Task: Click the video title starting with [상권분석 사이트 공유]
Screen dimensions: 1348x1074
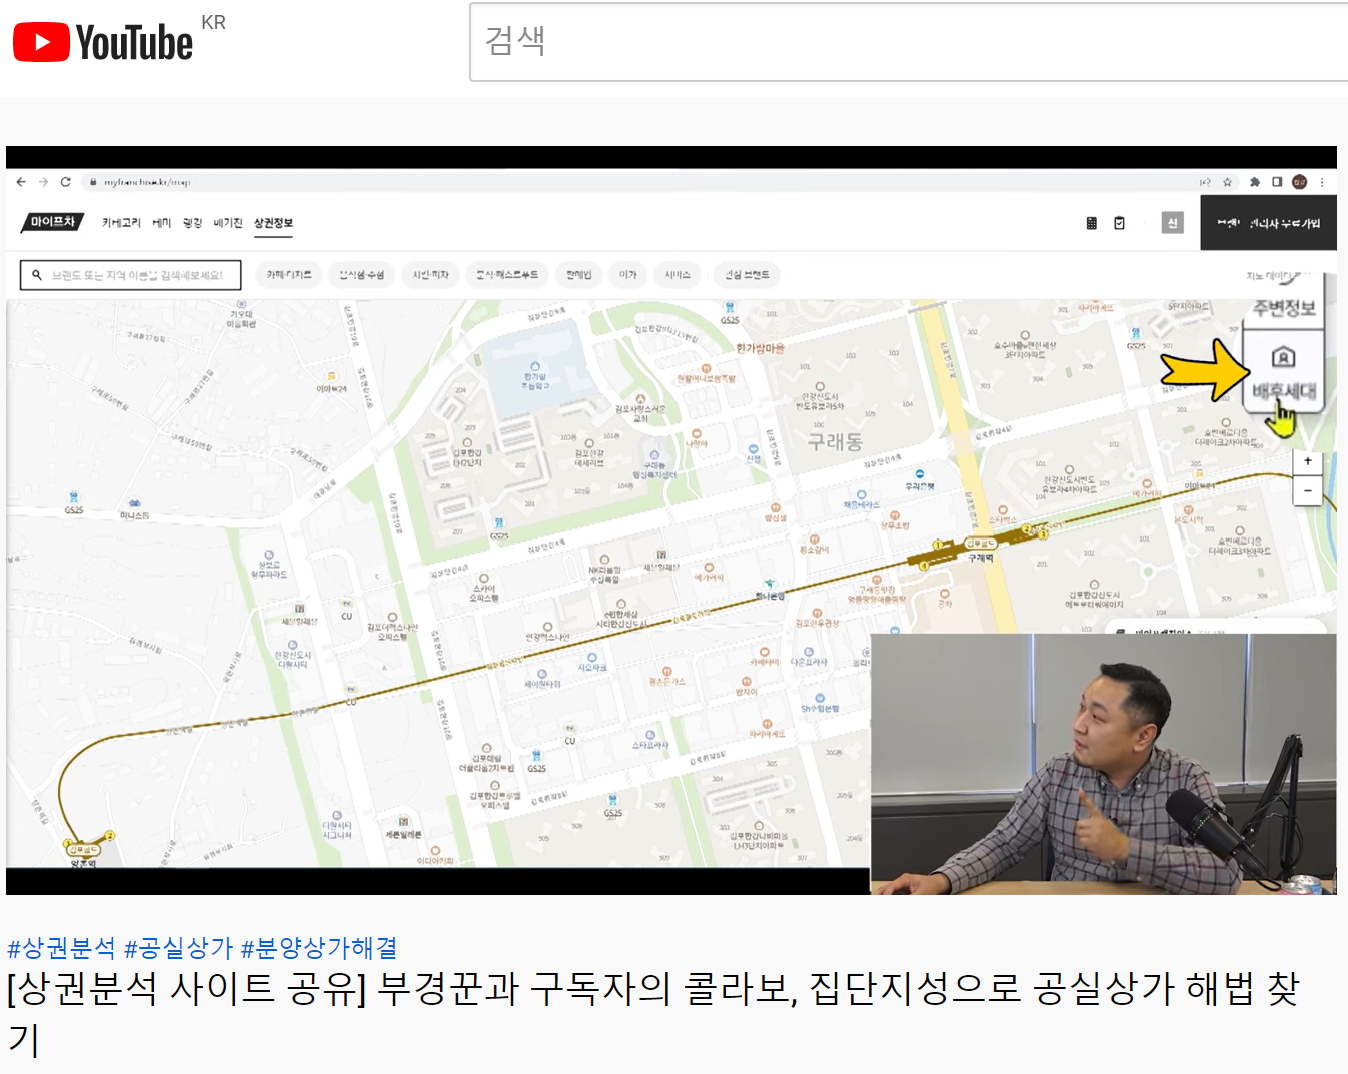Action: coord(652,1013)
